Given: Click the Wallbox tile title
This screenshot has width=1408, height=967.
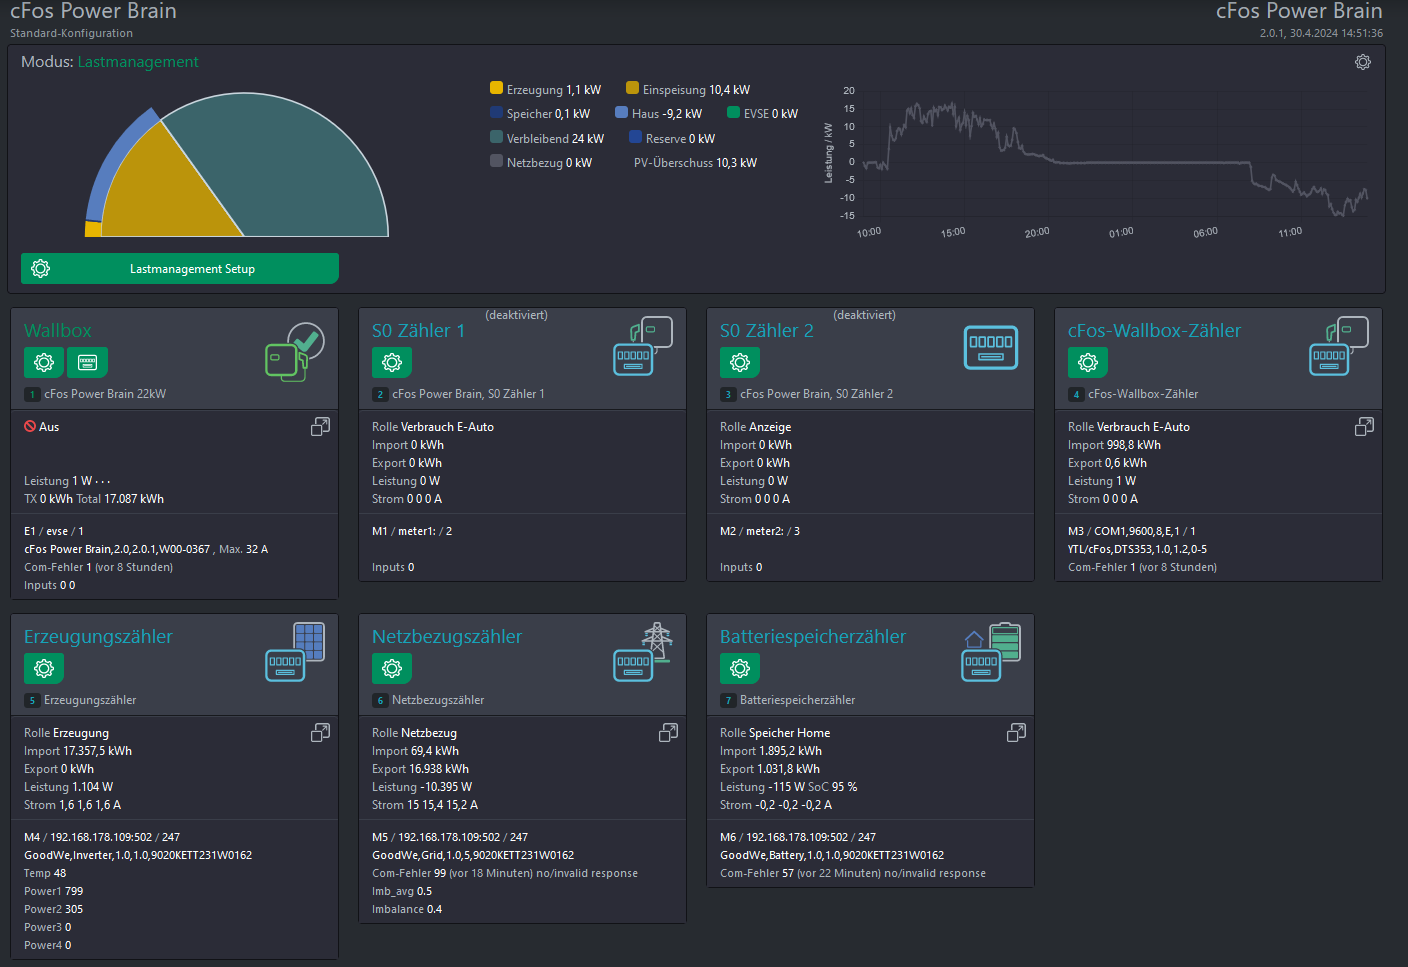Looking at the screenshot, I should (x=58, y=331).
